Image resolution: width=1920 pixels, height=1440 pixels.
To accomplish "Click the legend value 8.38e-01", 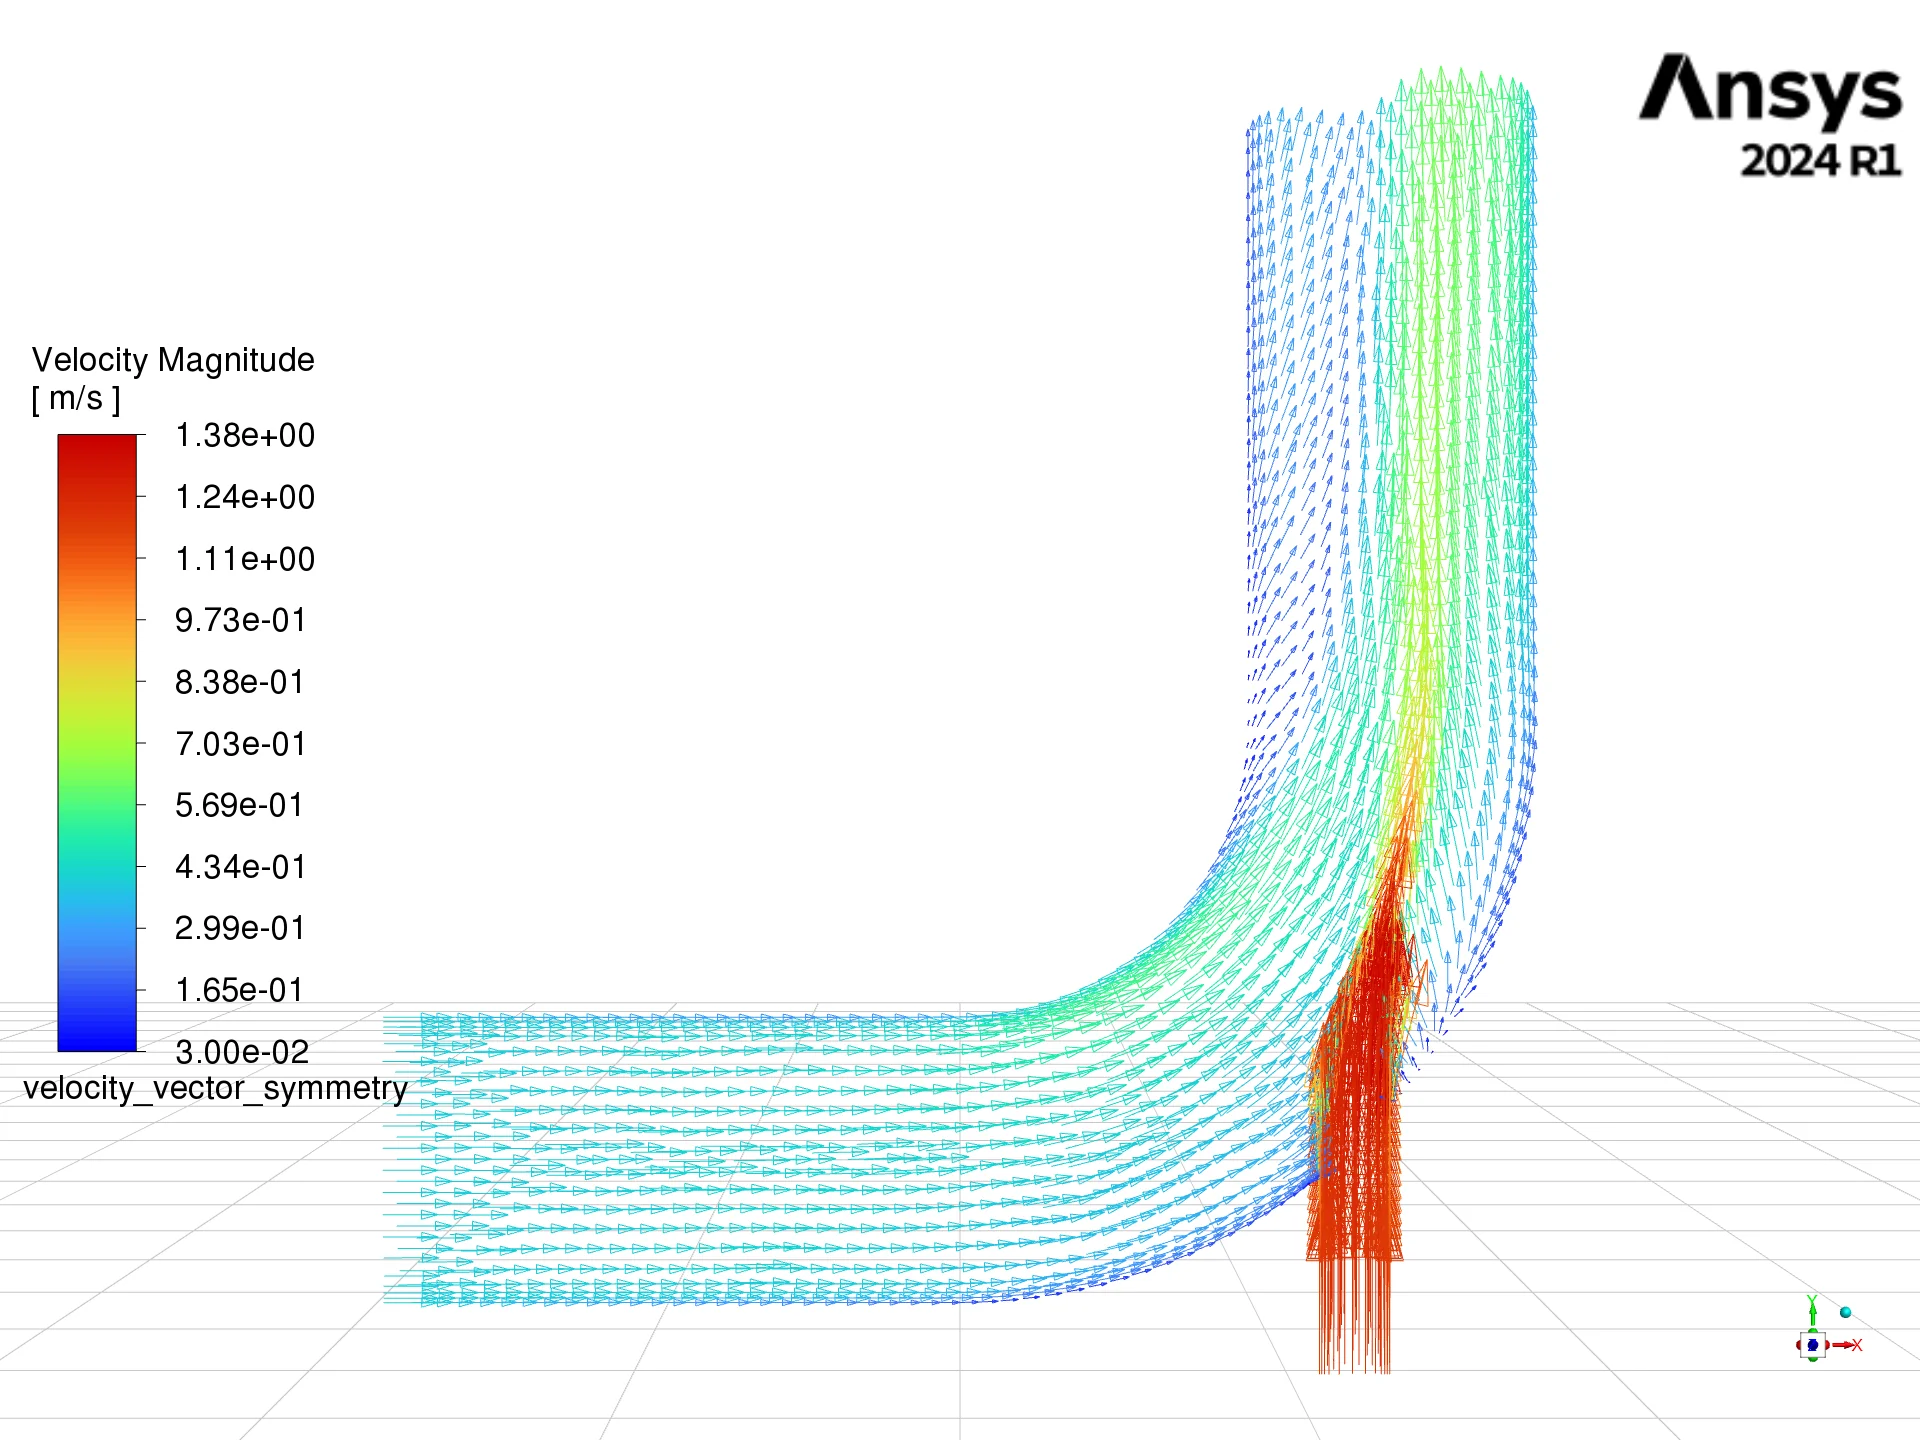I will coord(240,682).
